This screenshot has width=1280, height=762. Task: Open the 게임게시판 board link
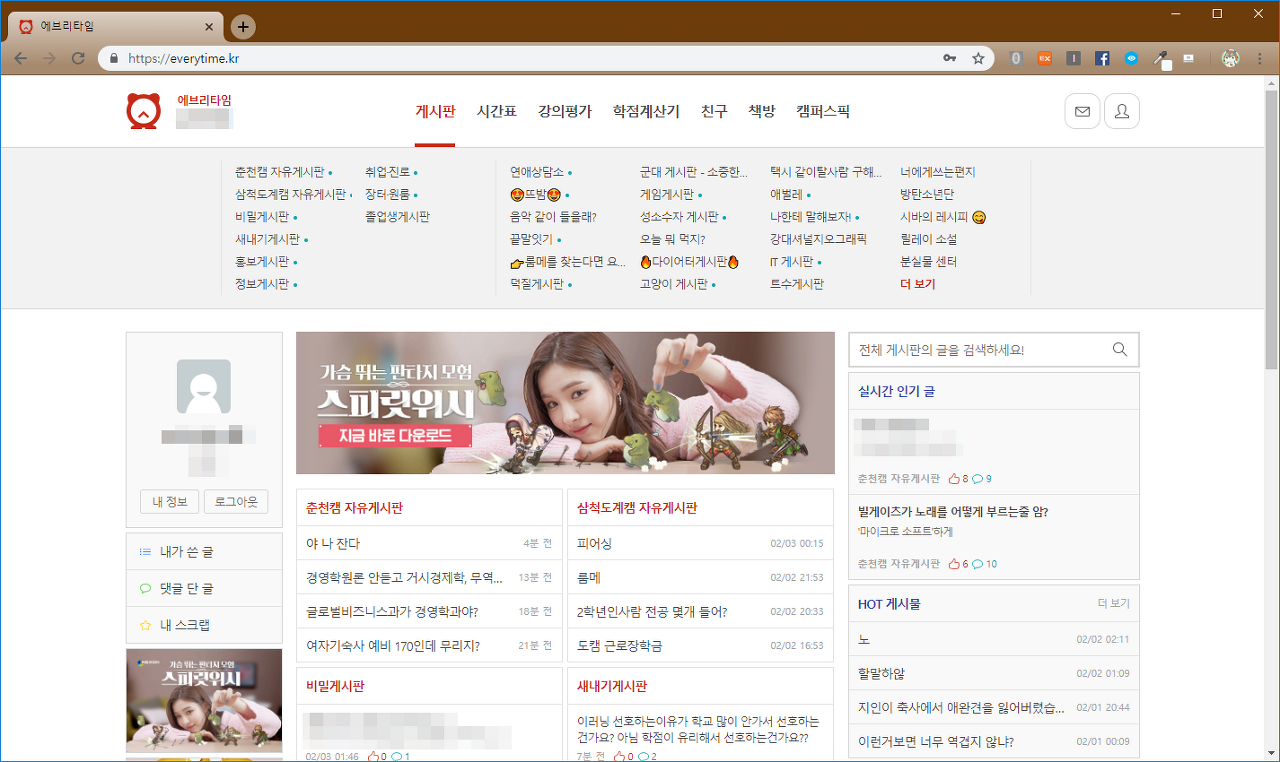click(667, 194)
